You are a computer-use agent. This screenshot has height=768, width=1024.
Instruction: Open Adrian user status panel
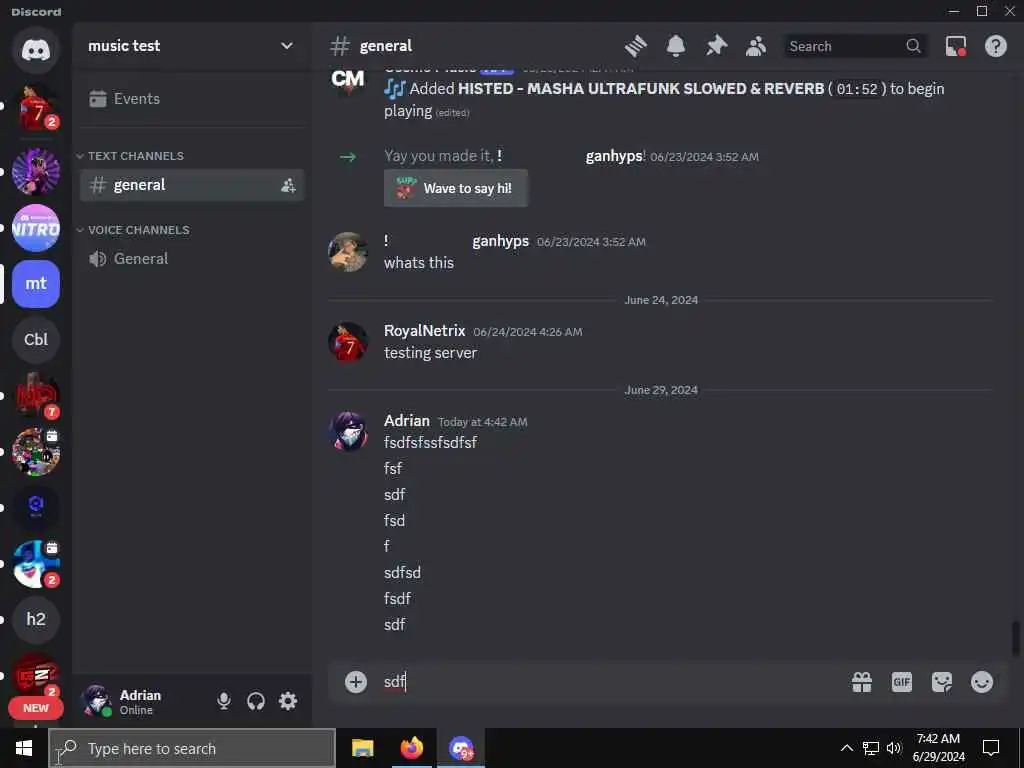coord(140,701)
